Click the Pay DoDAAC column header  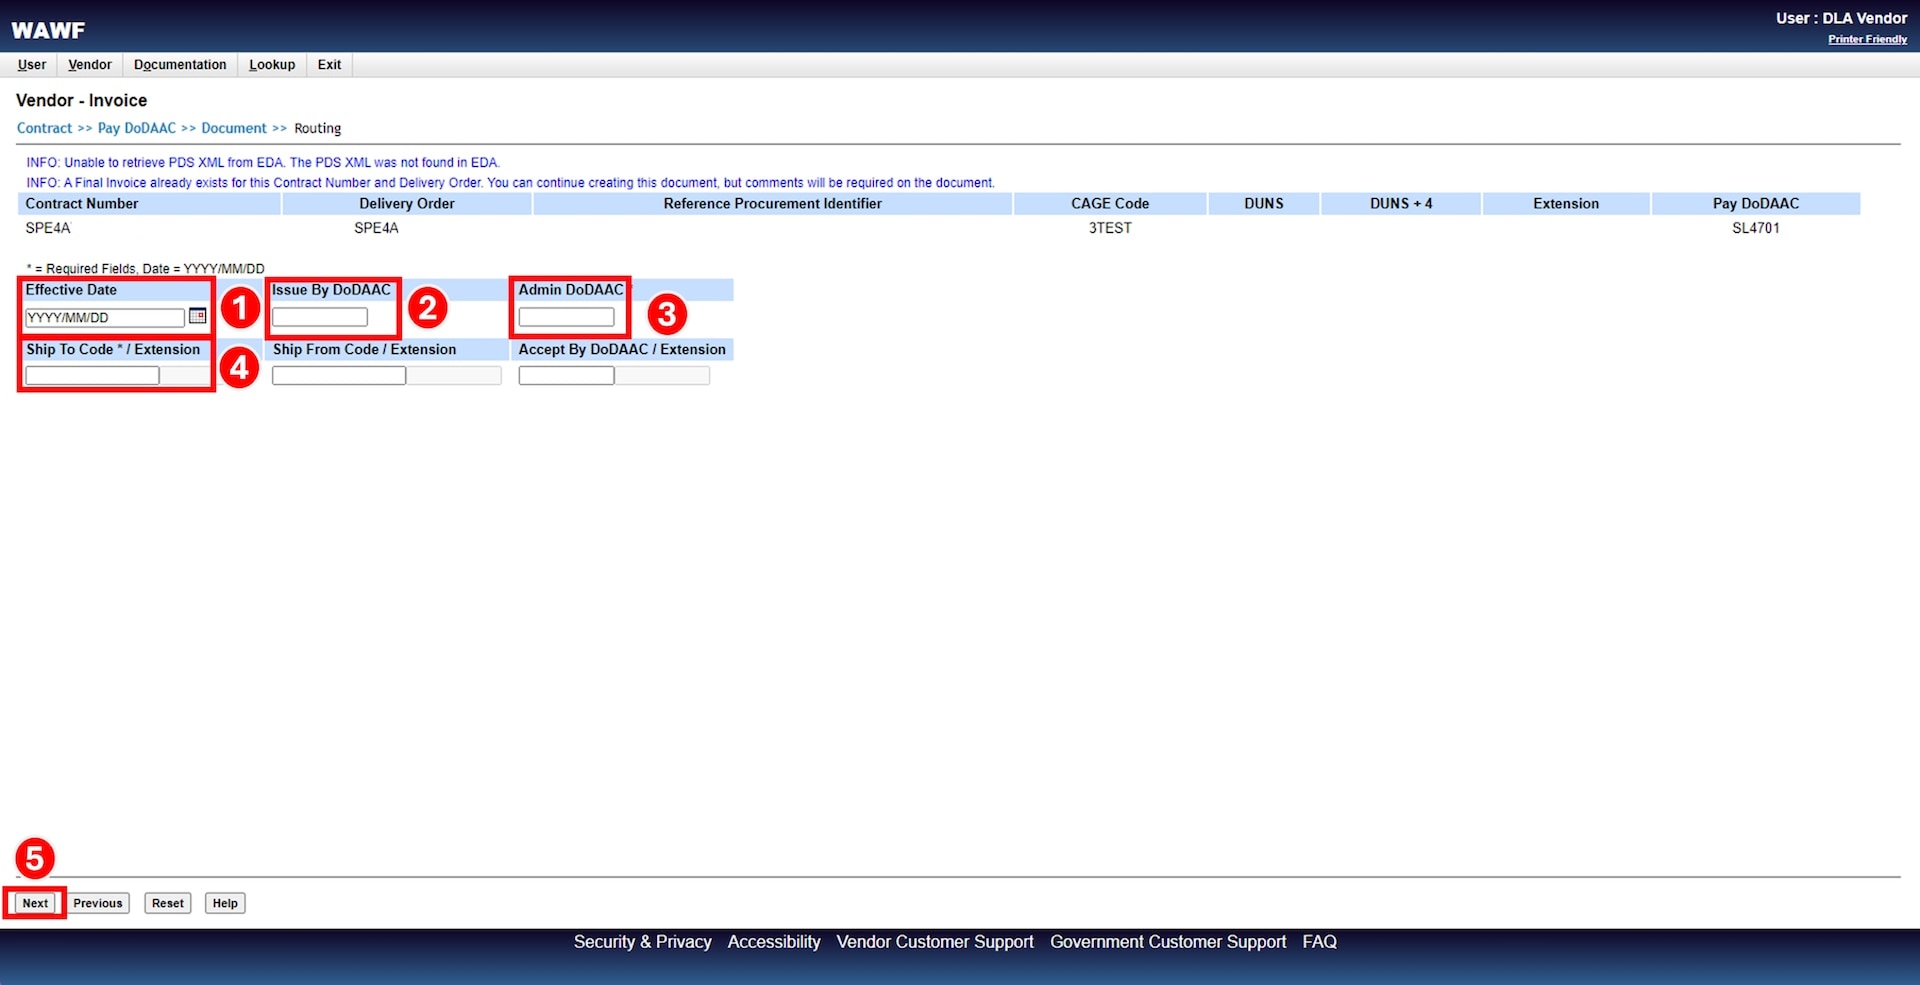(x=1756, y=204)
